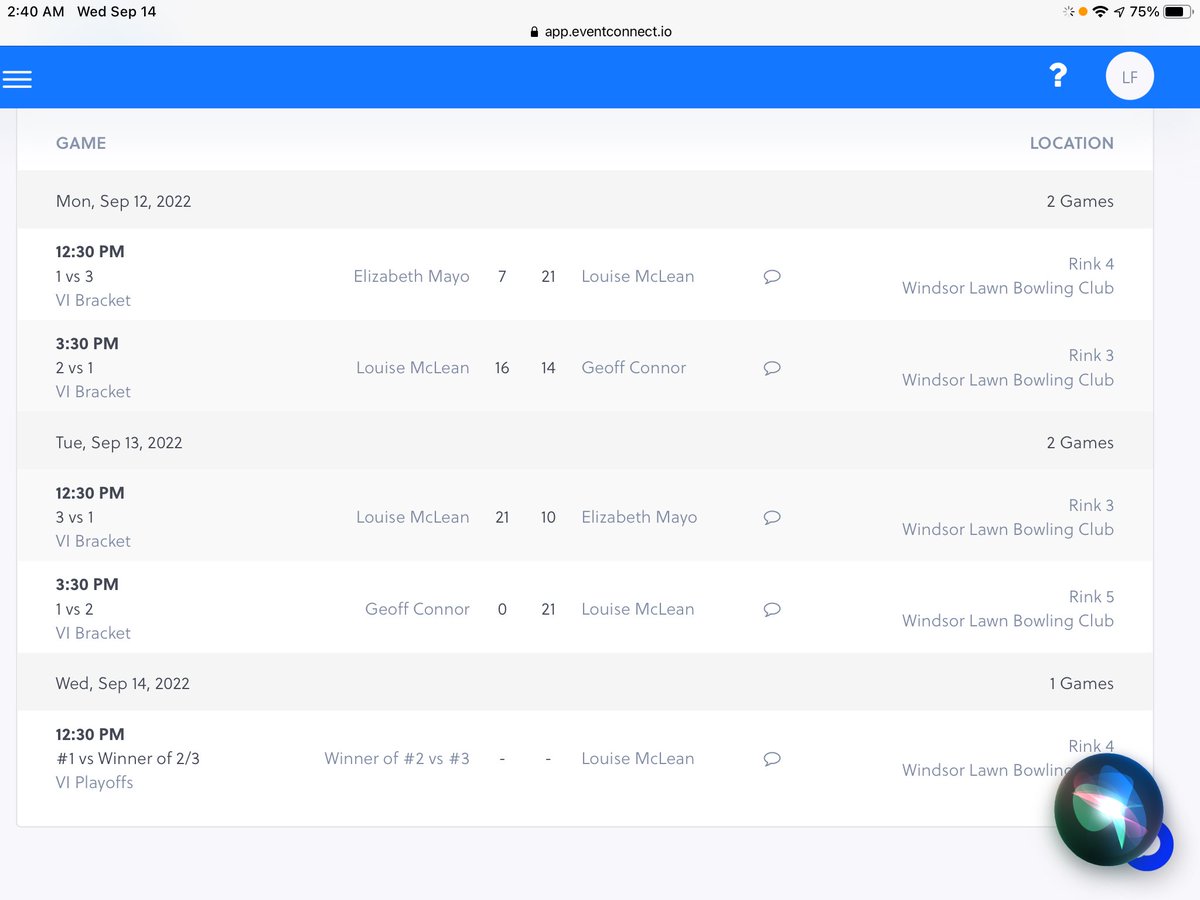Click '2 Games' count on Sep 13

(x=1080, y=442)
